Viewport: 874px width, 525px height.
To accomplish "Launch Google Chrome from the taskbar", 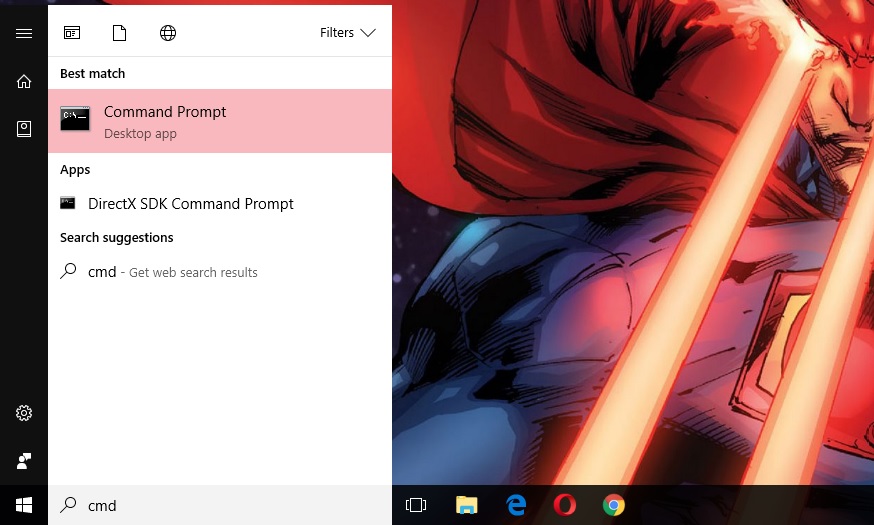I will (614, 505).
